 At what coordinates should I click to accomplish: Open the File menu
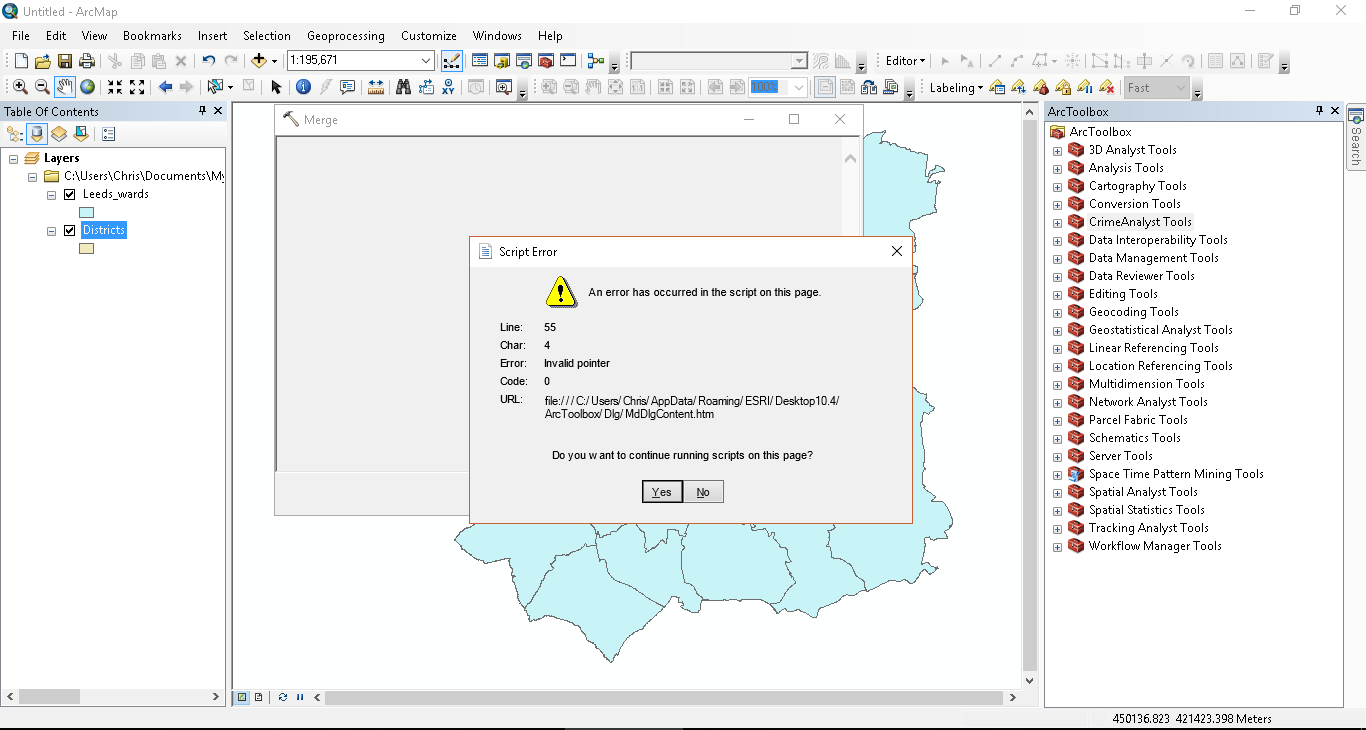[x=21, y=36]
